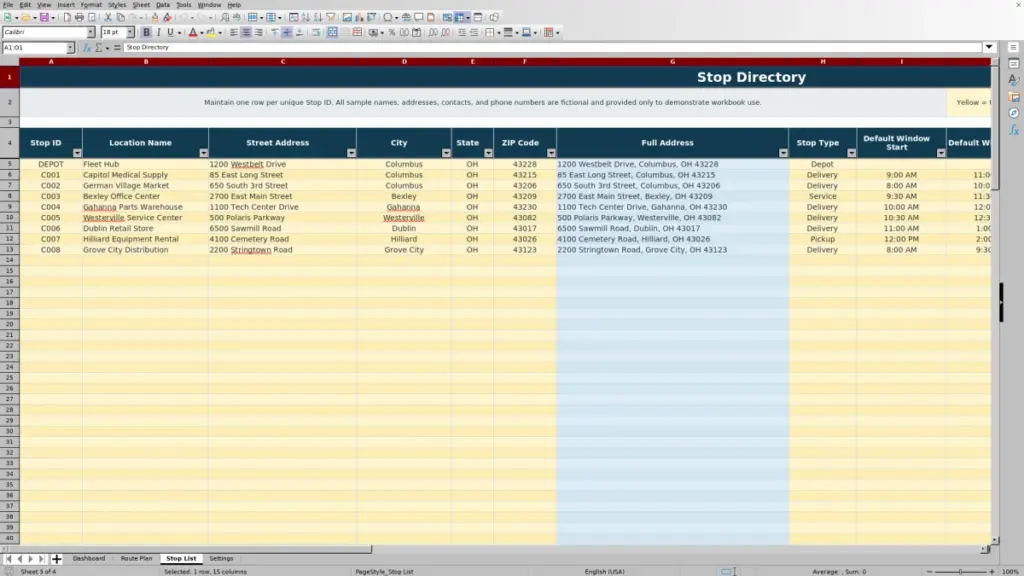
Task: Switch to the Dashboard sheet tab
Action: [x=89, y=558]
